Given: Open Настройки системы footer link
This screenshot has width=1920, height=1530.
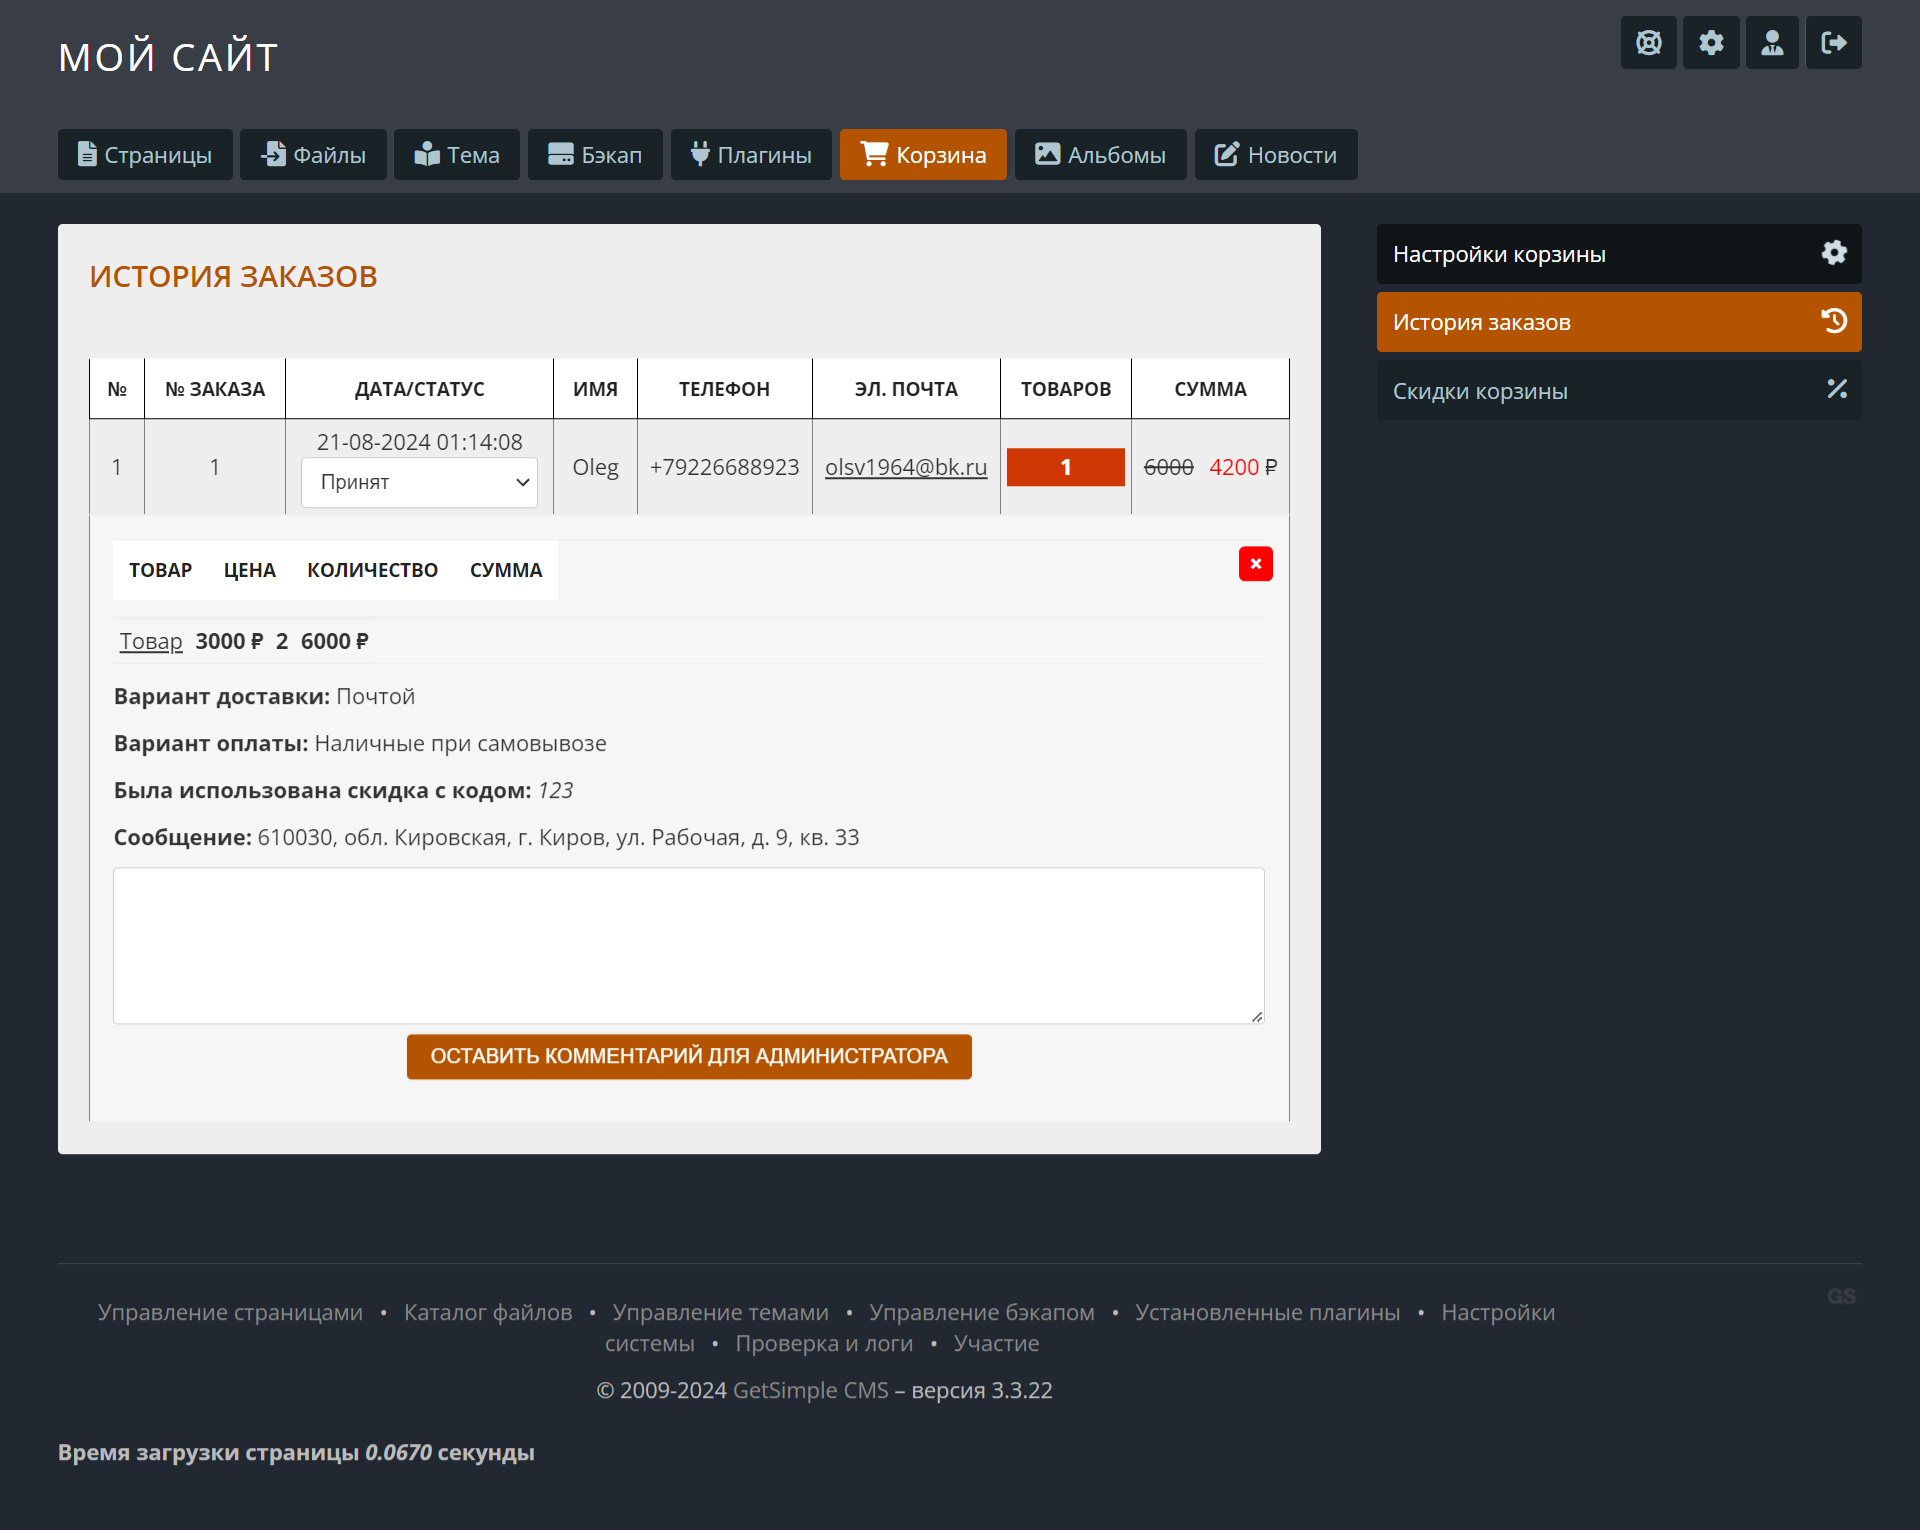Looking at the screenshot, I should [x=1498, y=1312].
